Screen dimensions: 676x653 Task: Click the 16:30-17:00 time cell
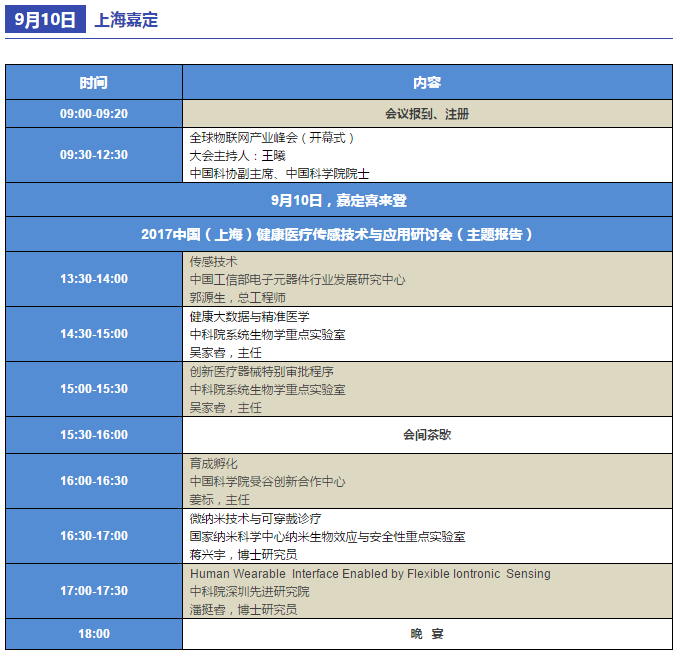click(93, 536)
